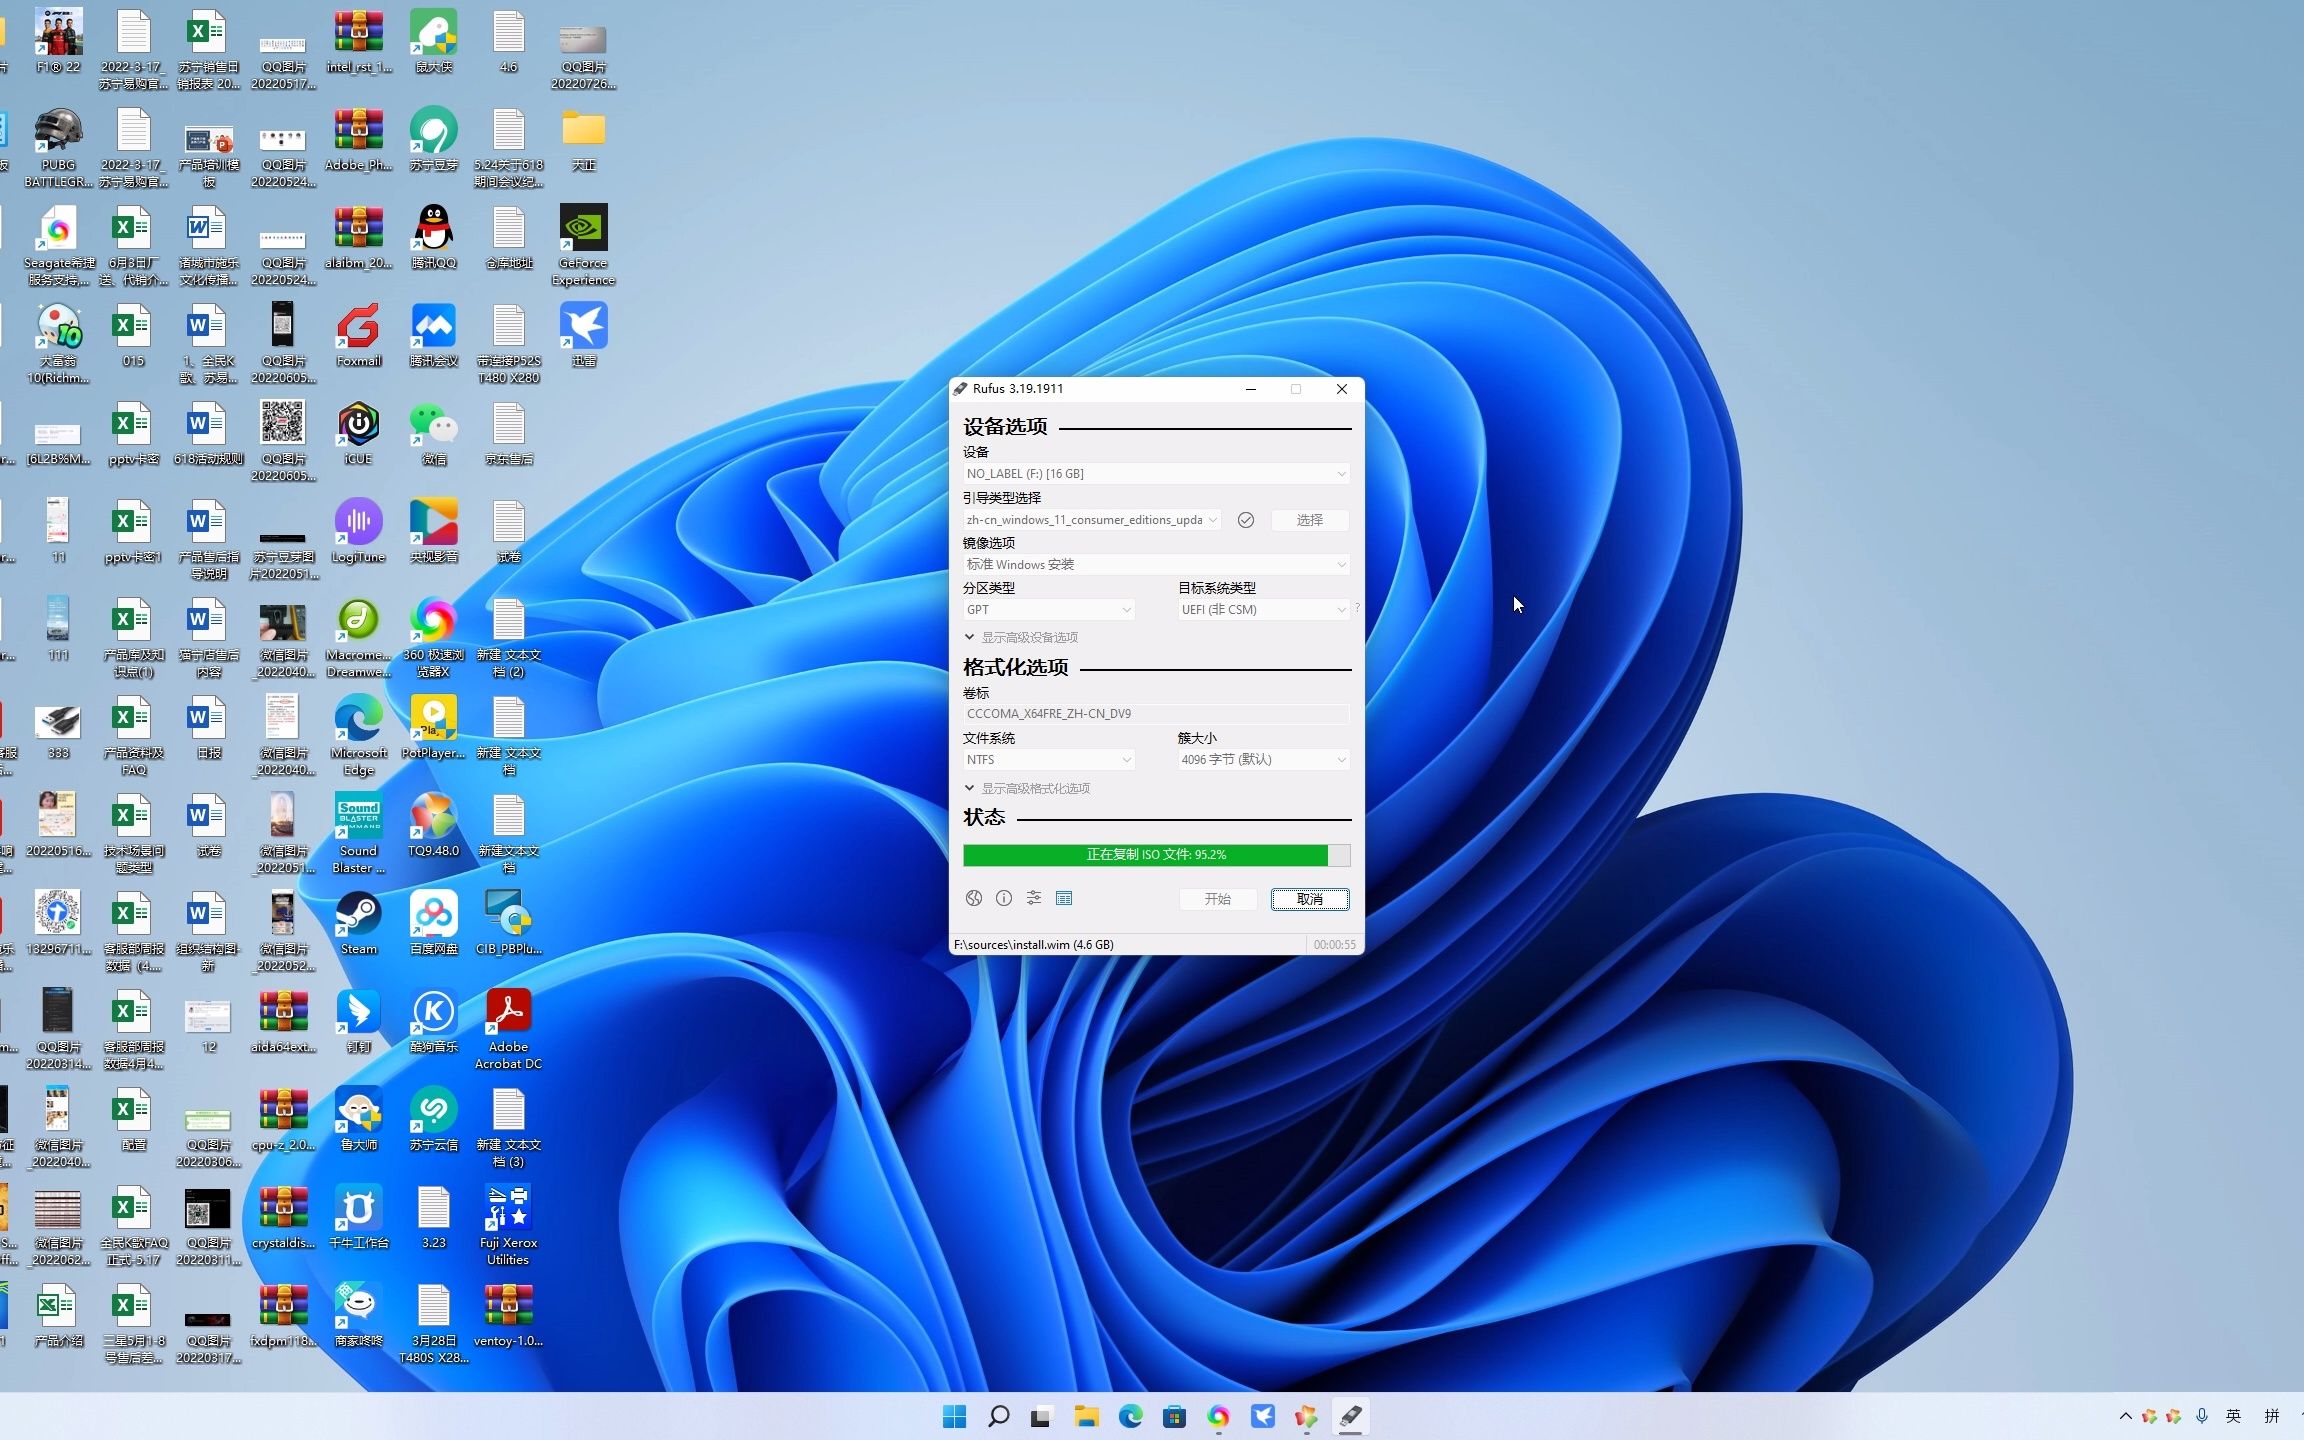The image size is (2304, 1440).
Task: Drag the ISO copy progress bar
Action: [1154, 854]
